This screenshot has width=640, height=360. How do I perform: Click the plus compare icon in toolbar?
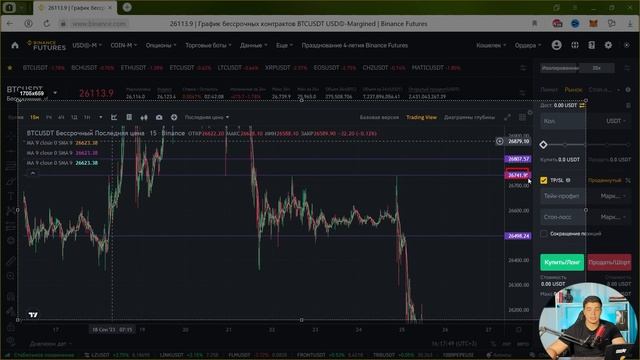(174, 117)
